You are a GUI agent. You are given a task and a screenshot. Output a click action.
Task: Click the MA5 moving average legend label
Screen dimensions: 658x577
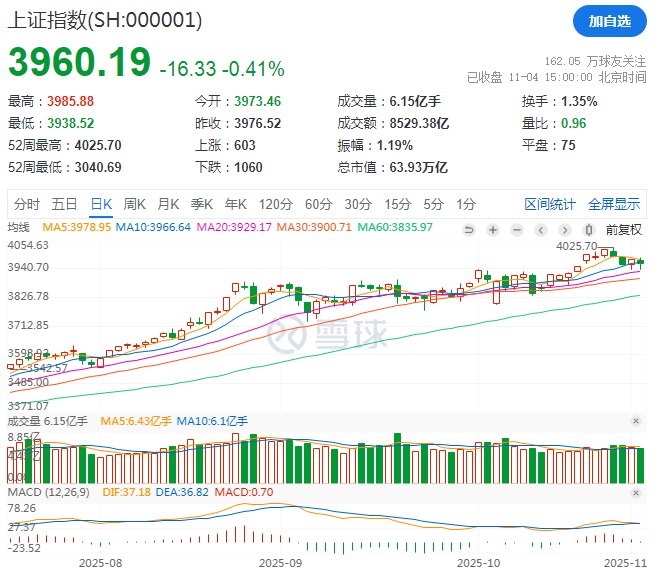[77, 227]
